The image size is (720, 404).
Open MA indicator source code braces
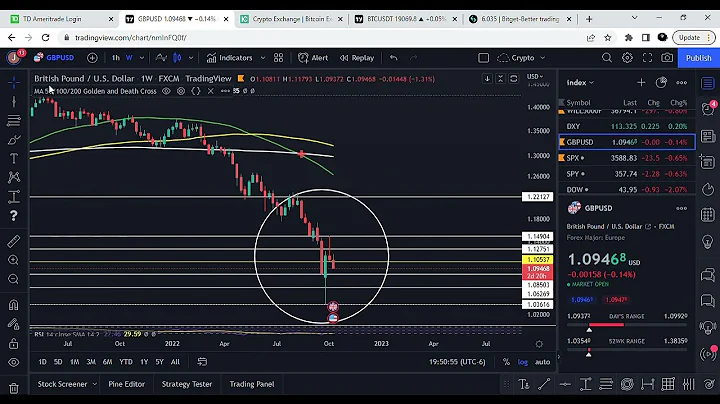(x=196, y=91)
